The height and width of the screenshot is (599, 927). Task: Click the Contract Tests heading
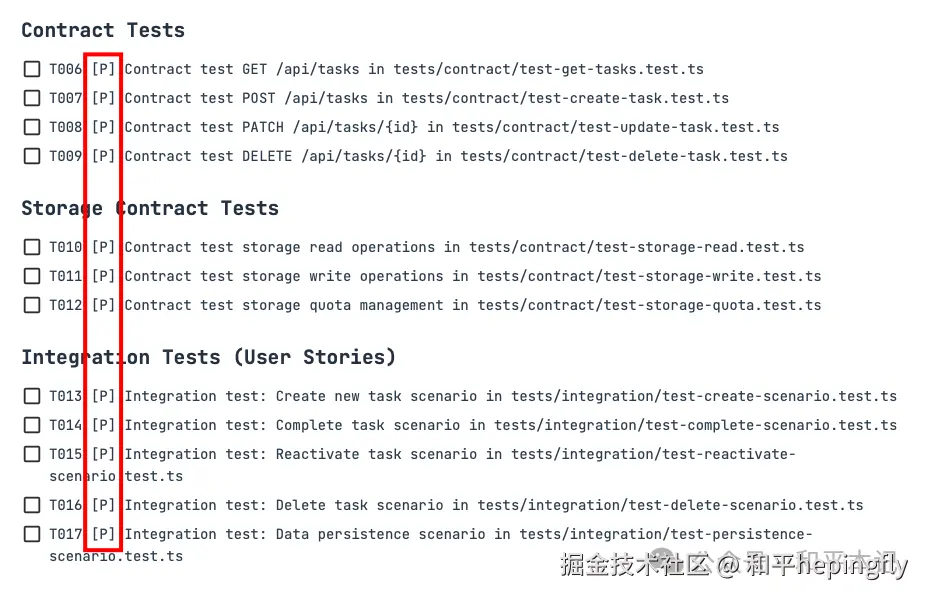(x=103, y=30)
